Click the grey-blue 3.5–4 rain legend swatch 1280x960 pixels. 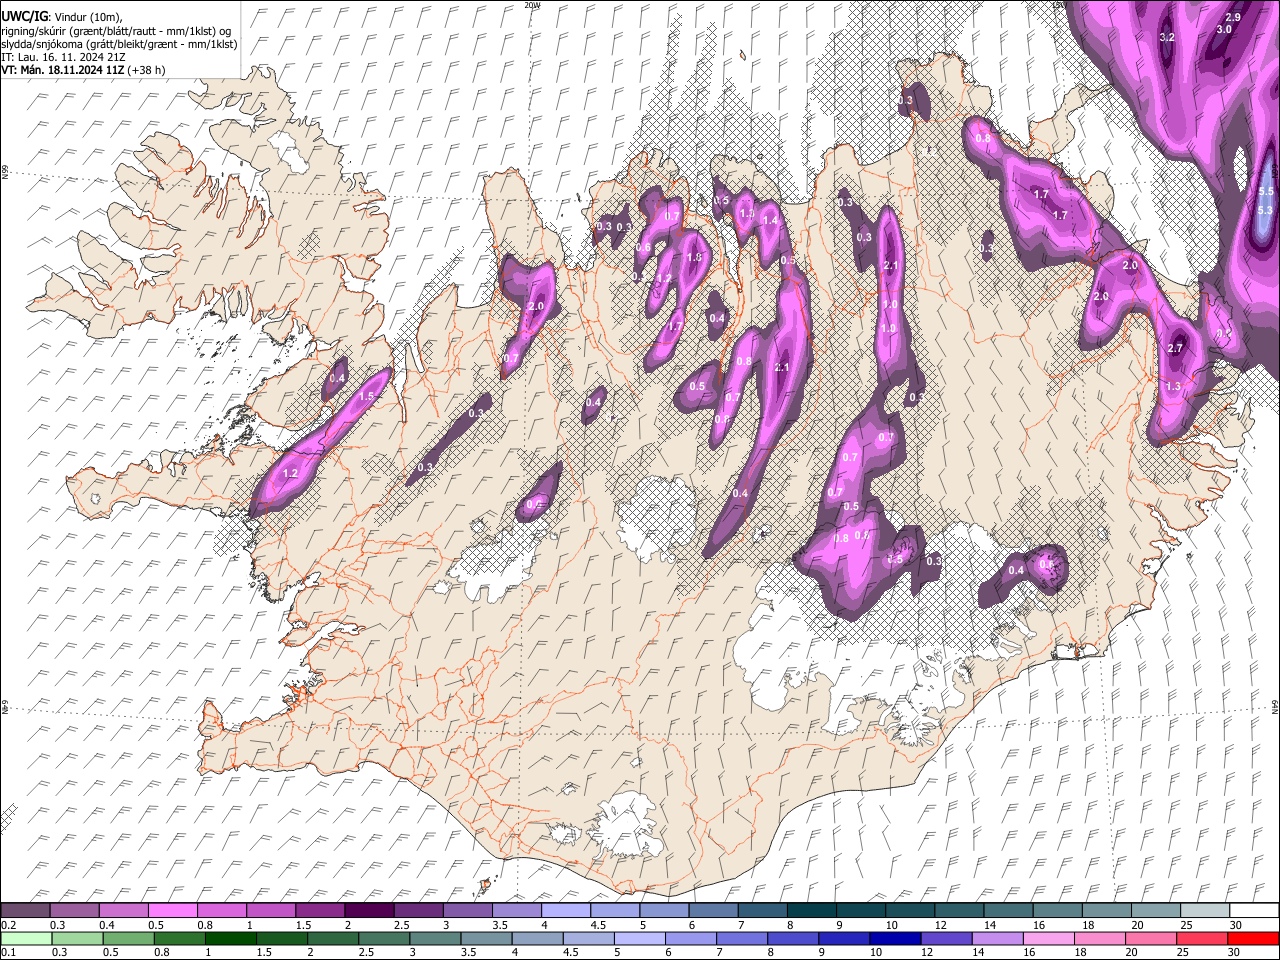click(486, 938)
